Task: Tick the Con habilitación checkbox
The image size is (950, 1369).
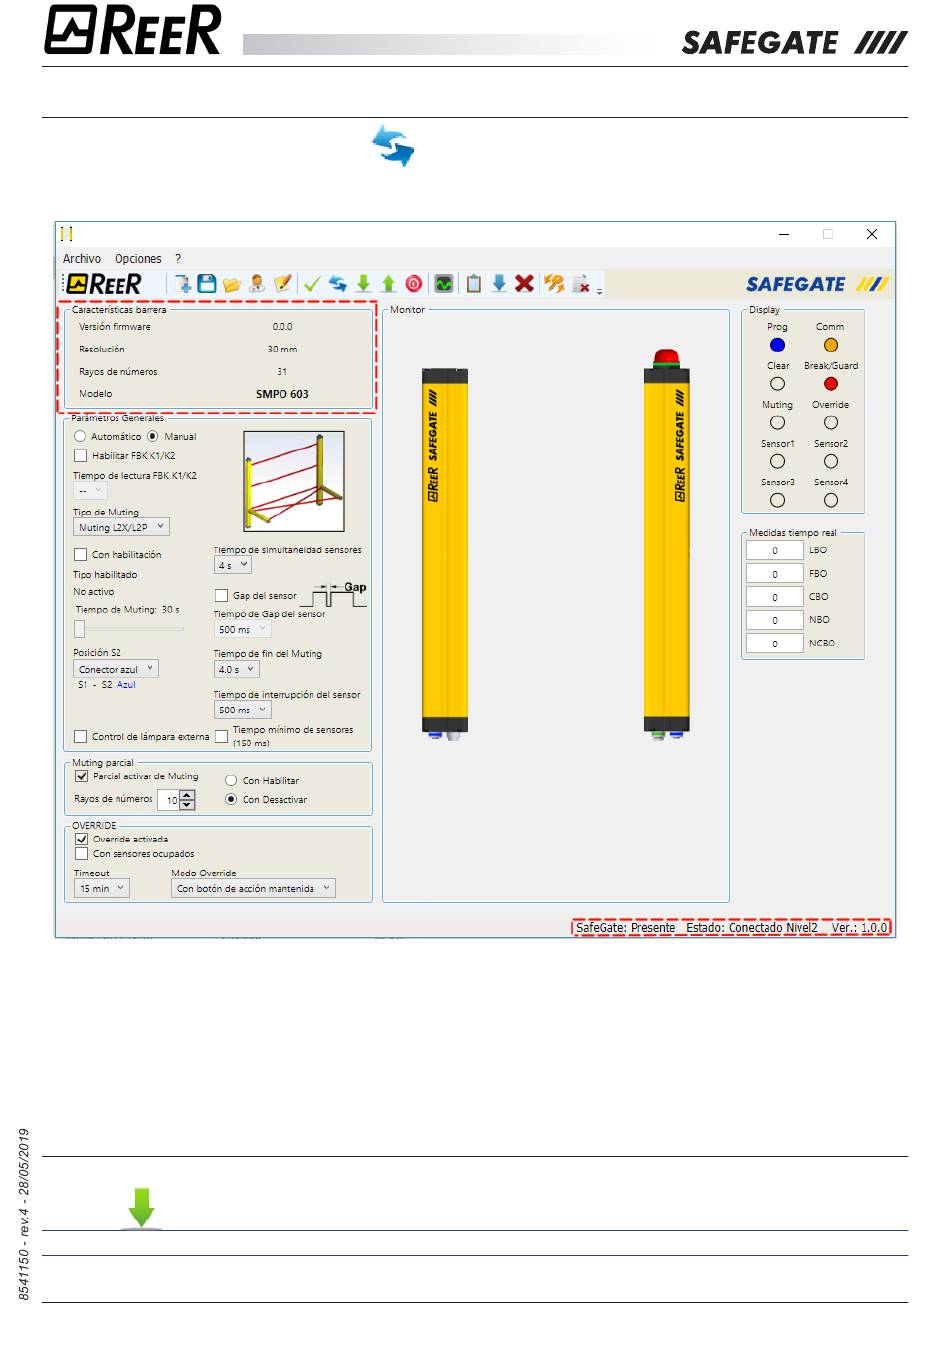Action: tap(81, 554)
